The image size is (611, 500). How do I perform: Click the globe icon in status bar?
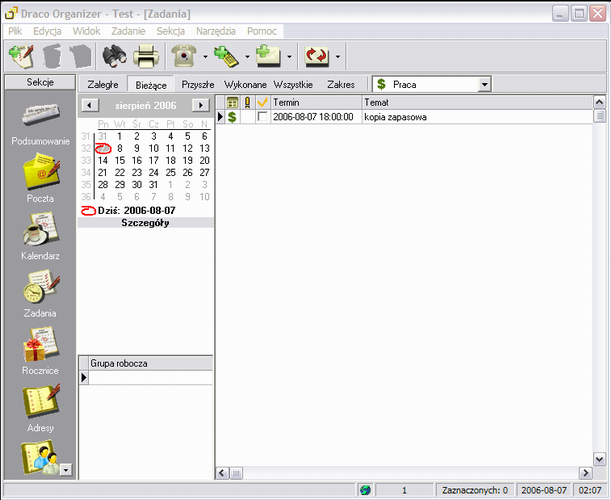click(x=365, y=490)
